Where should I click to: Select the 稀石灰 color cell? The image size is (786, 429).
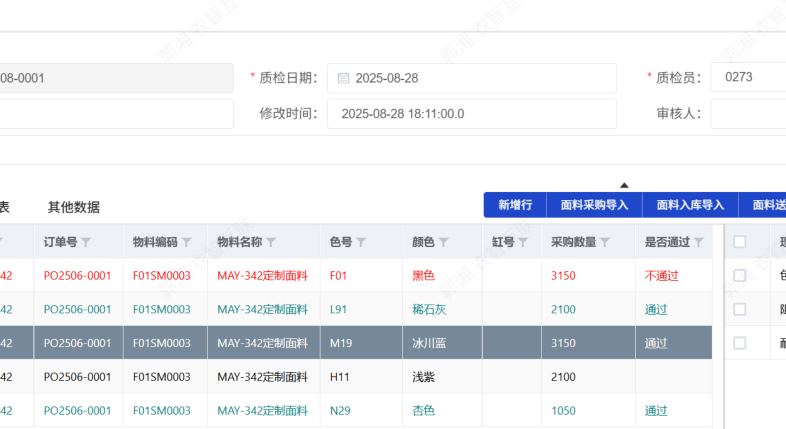pos(442,310)
